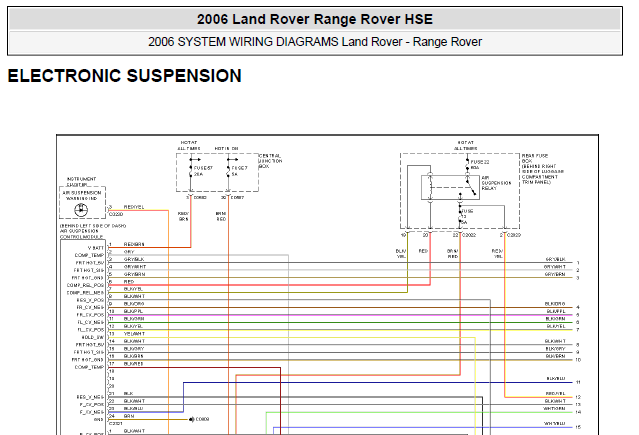Click the right-edge BLK/PPL label at line 5

click(x=556, y=311)
